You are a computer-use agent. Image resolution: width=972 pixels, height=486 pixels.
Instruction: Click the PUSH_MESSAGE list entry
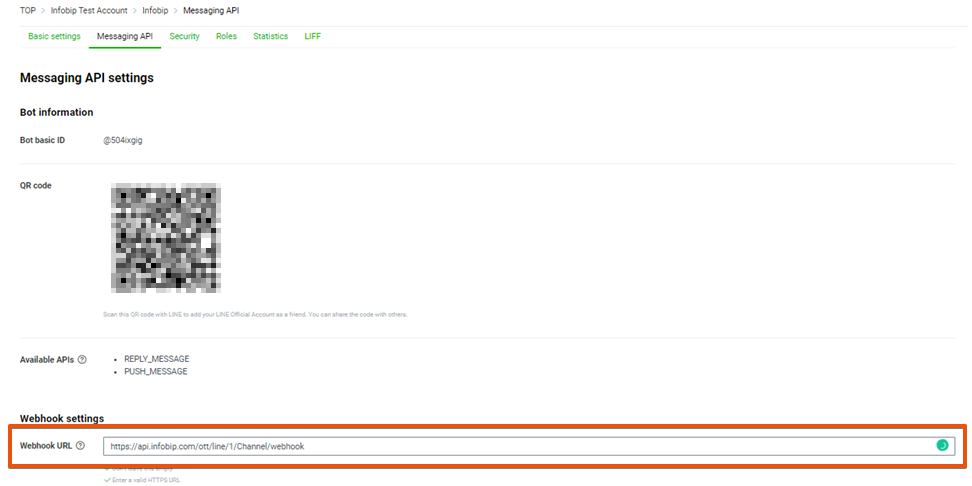156,371
